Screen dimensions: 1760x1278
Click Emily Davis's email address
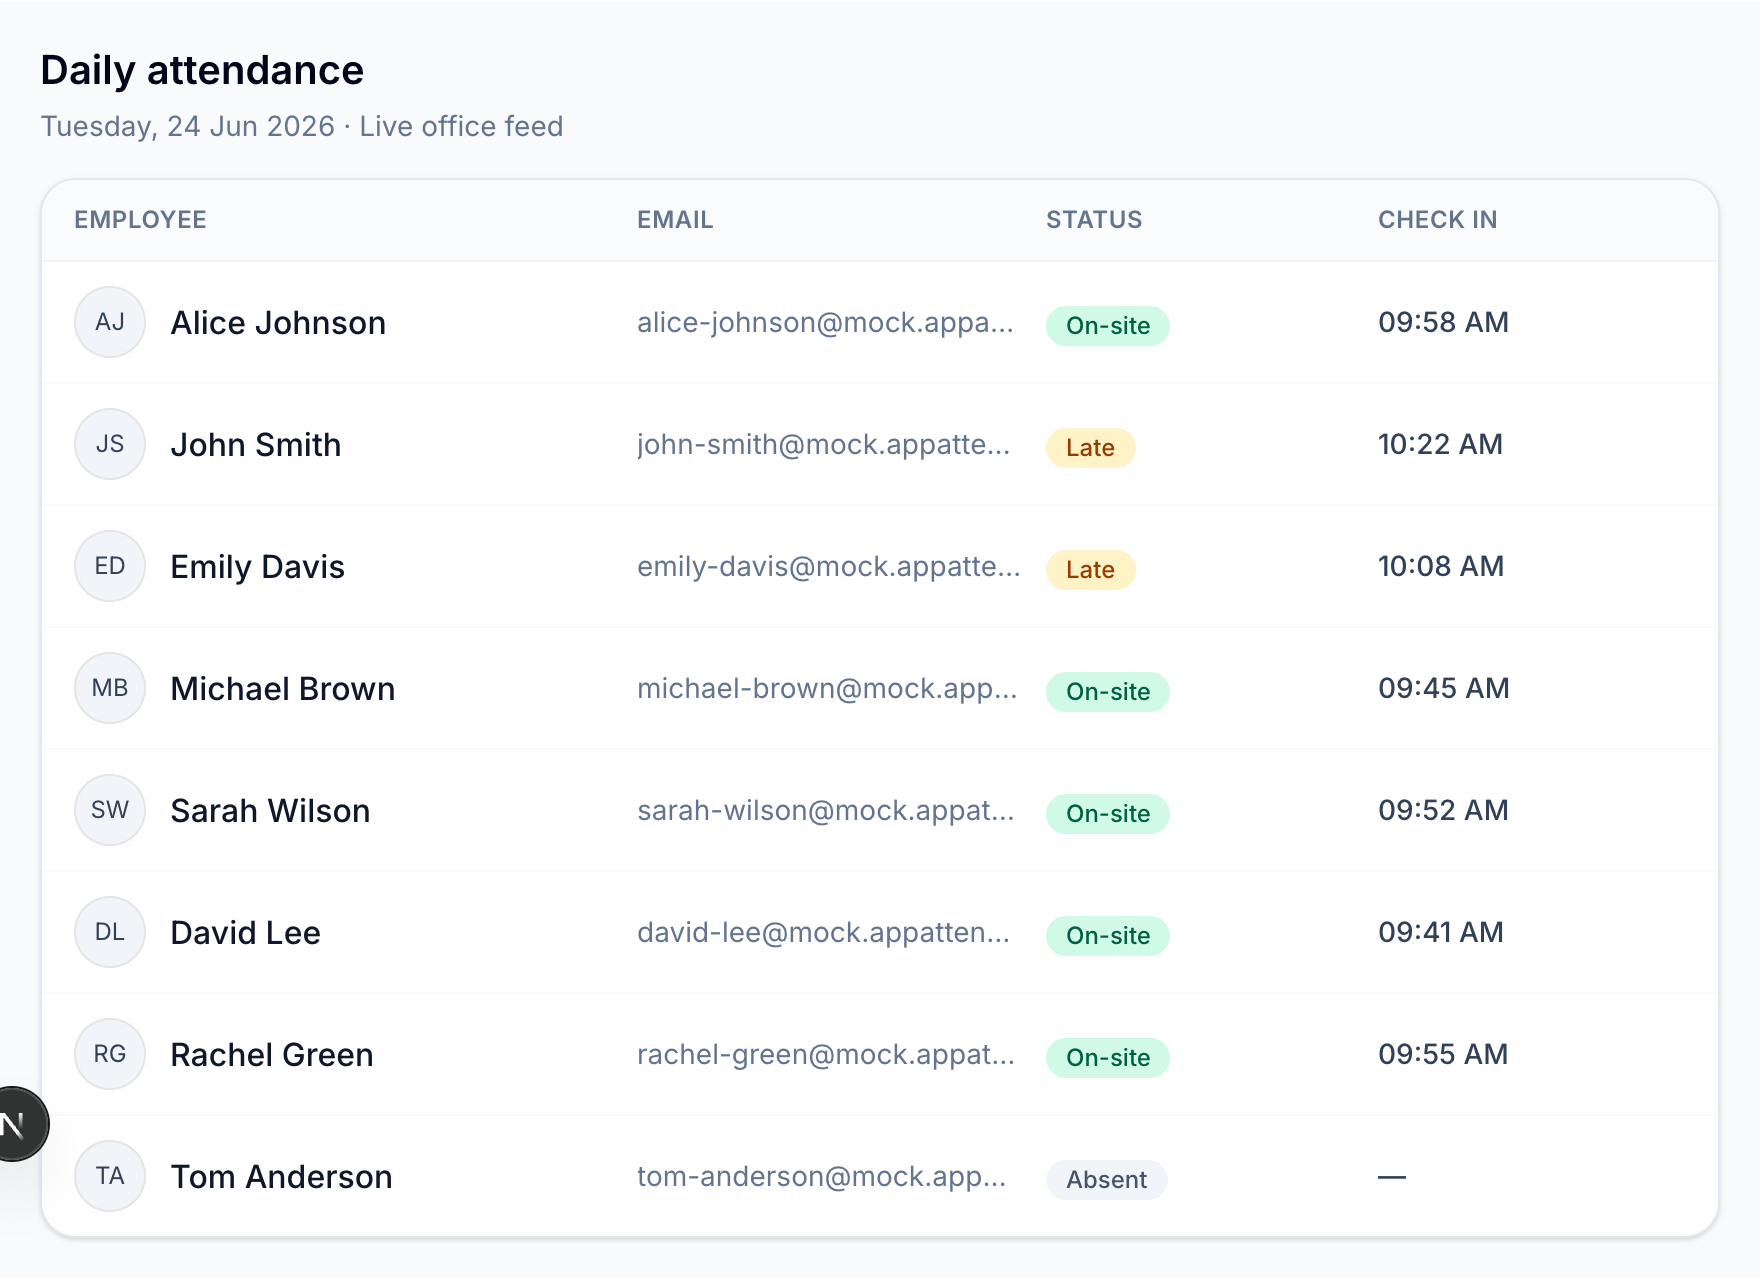(829, 567)
